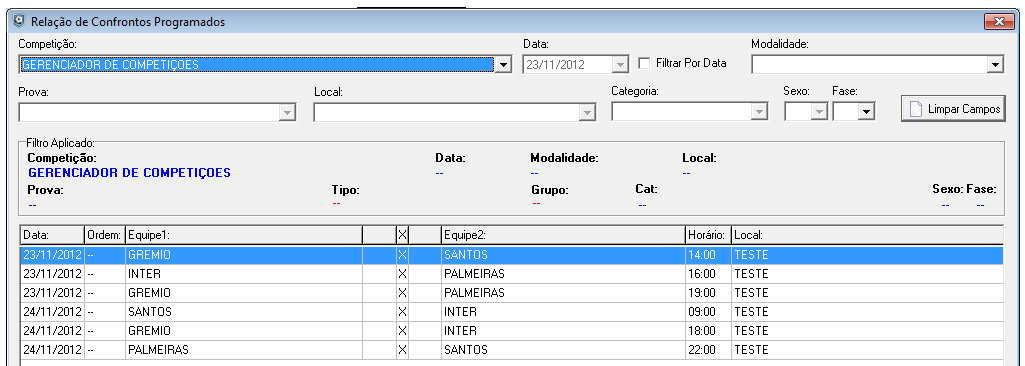Click the Ordem column header
Screen dimensions: 1025x366
tap(105, 234)
